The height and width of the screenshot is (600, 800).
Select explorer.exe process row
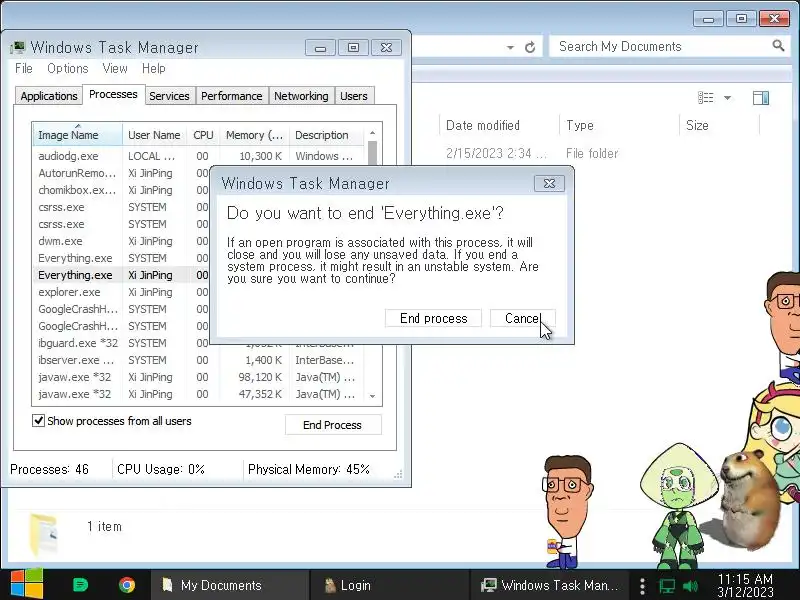[x=121, y=292]
